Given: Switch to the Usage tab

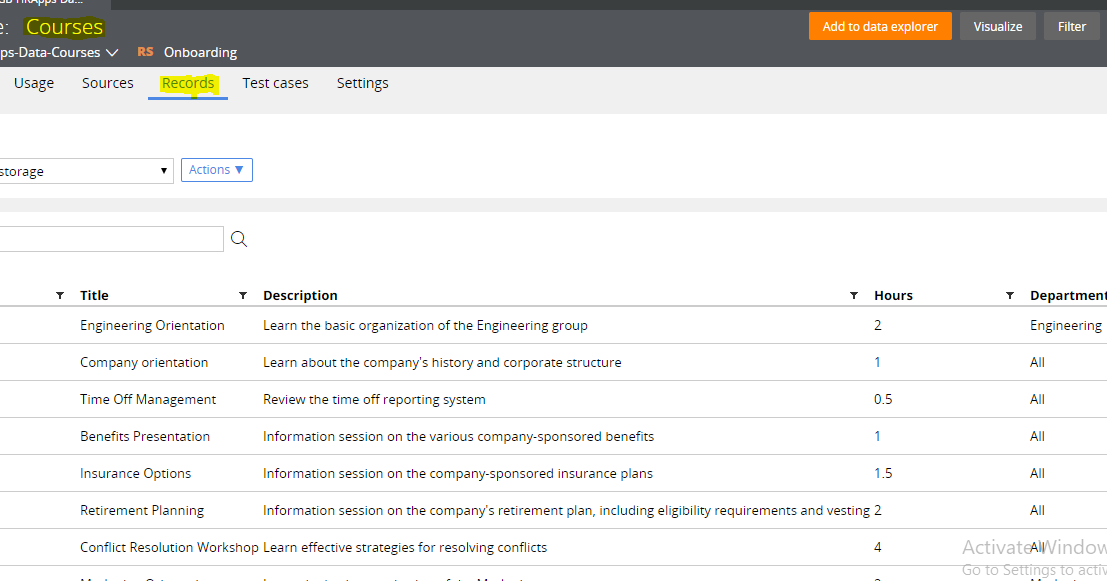Looking at the screenshot, I should pos(33,83).
